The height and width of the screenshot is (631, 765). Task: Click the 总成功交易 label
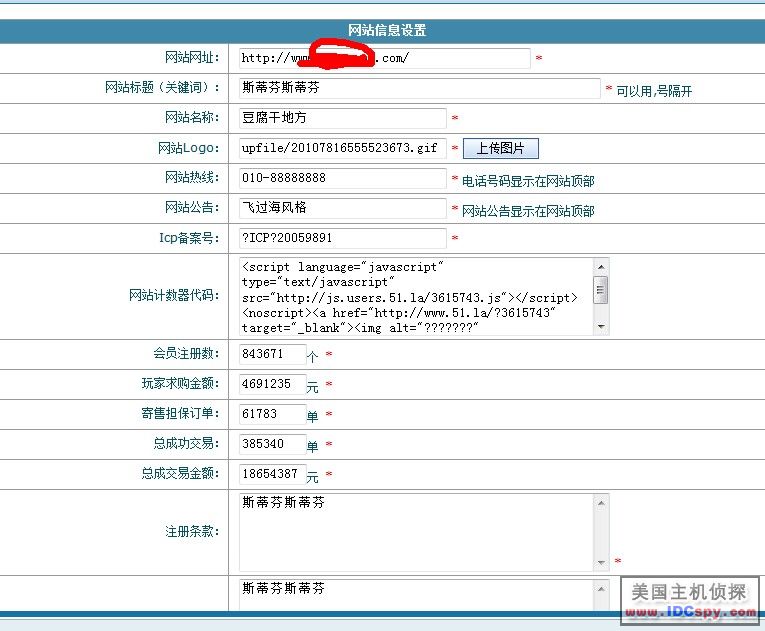[186, 443]
